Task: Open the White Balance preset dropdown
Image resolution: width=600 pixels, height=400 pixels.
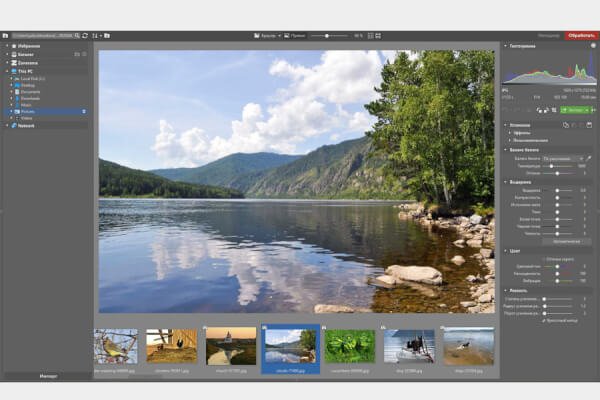Action: (563, 158)
